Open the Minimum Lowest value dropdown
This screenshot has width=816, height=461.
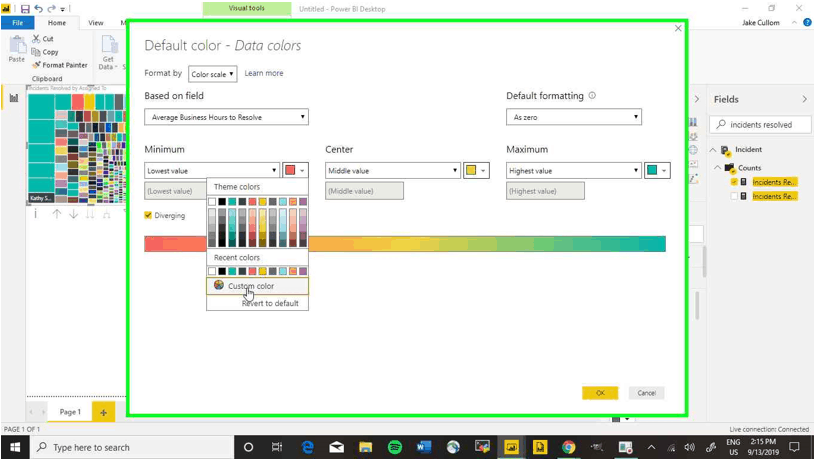pyautogui.click(x=212, y=171)
